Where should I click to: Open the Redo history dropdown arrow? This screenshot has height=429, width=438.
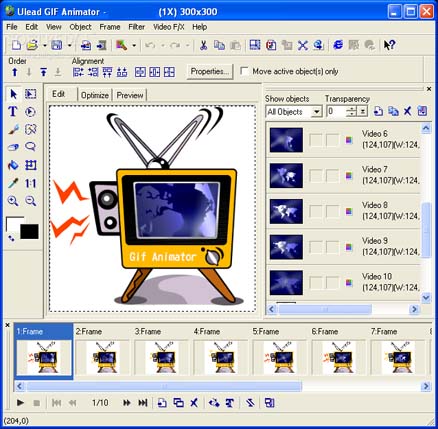[x=188, y=45]
